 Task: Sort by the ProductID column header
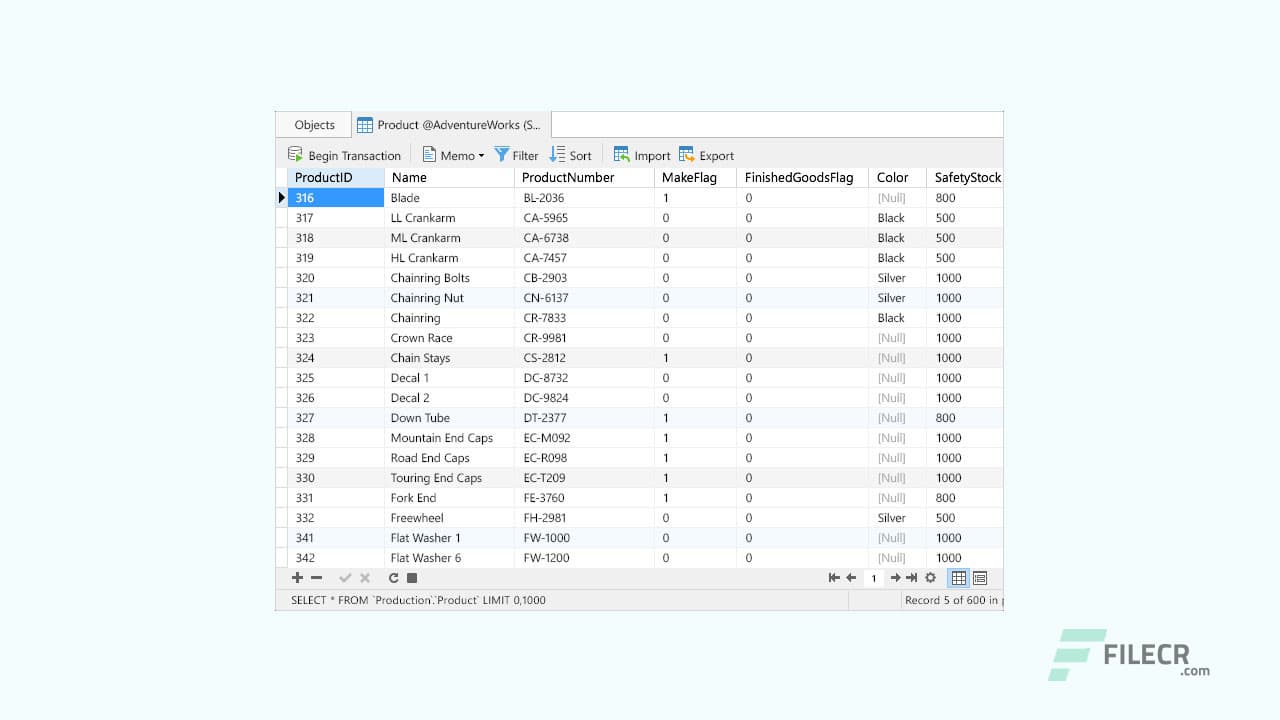pos(324,177)
